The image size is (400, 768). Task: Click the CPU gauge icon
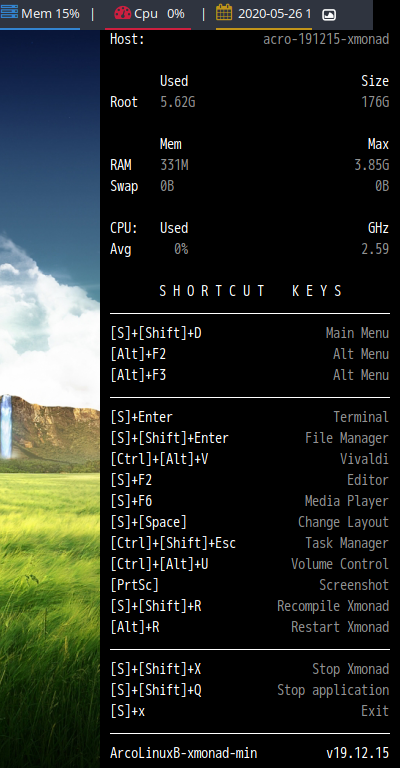click(x=123, y=13)
